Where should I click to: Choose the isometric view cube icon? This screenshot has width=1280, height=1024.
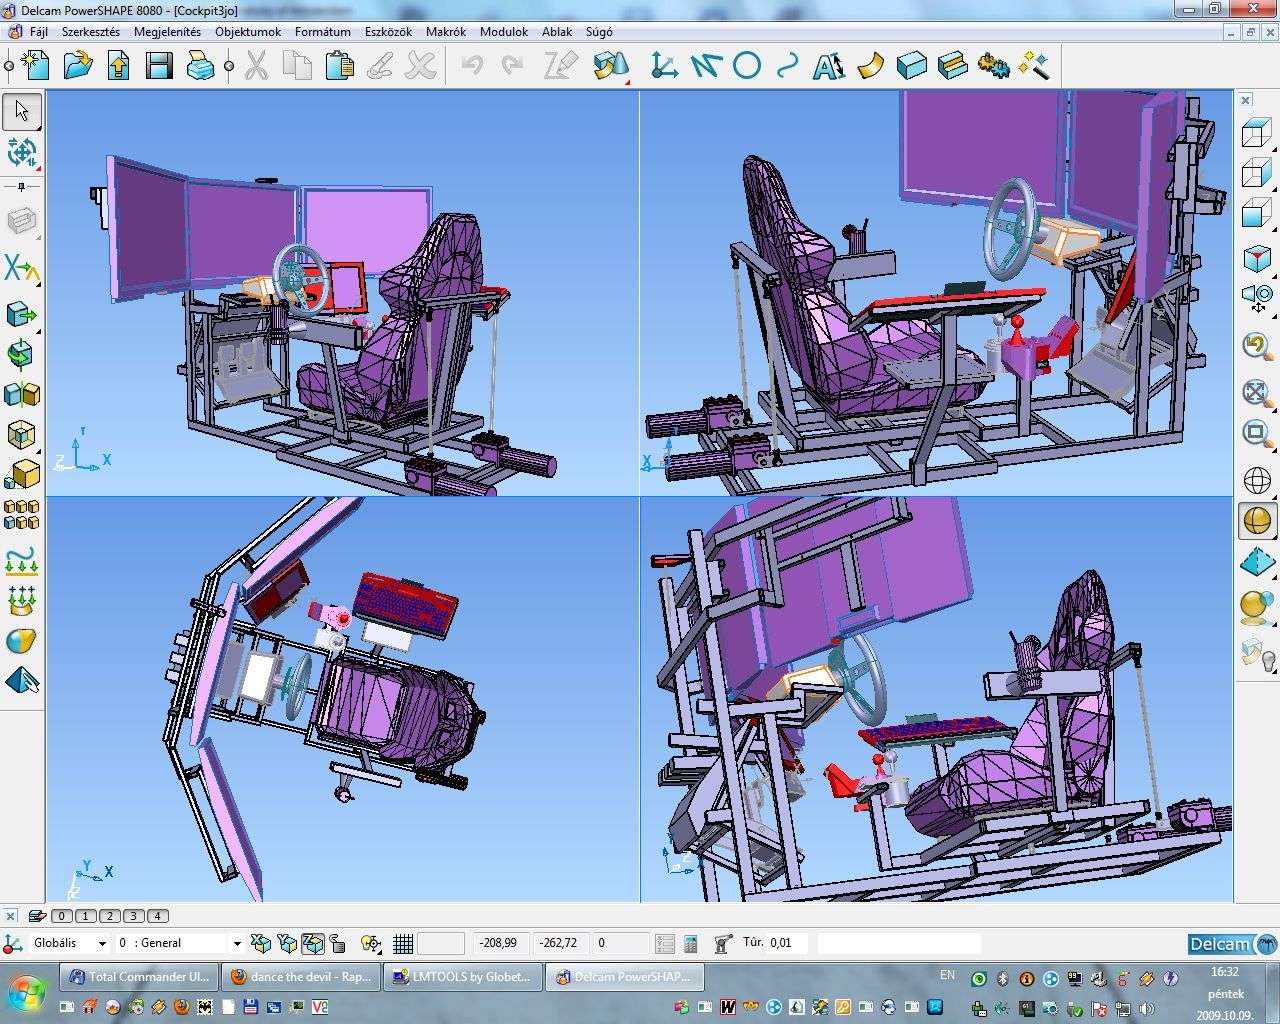1257,259
